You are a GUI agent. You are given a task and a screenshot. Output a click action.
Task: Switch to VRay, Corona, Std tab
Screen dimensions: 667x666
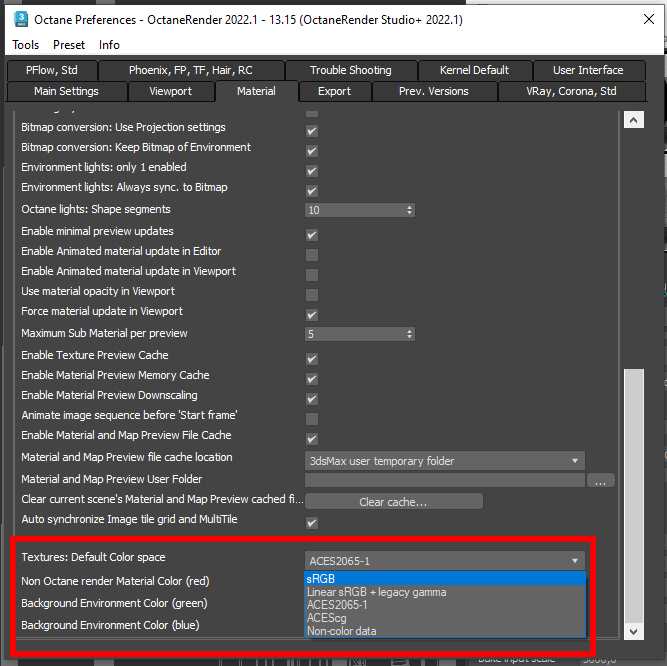point(571,91)
